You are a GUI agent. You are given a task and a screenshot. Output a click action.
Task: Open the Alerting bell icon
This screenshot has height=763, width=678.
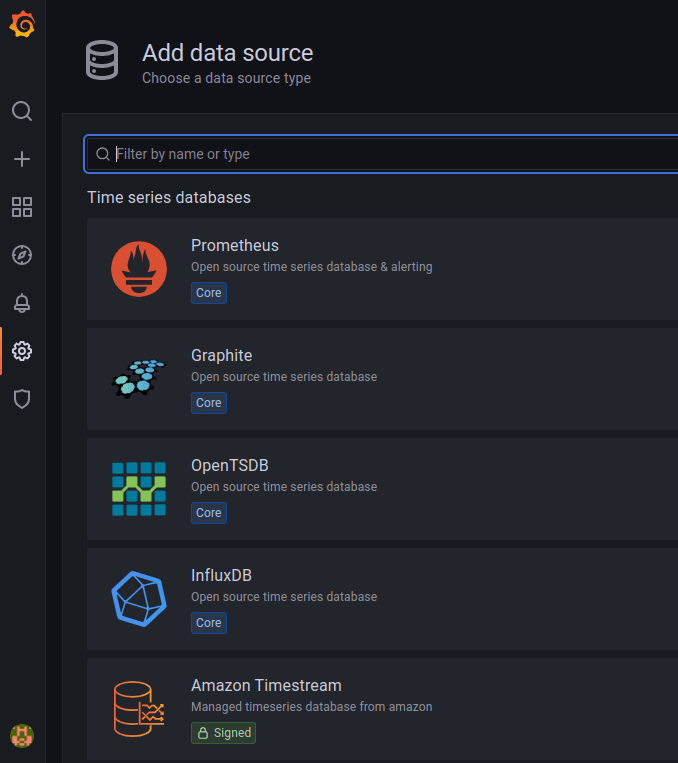pyautogui.click(x=22, y=303)
